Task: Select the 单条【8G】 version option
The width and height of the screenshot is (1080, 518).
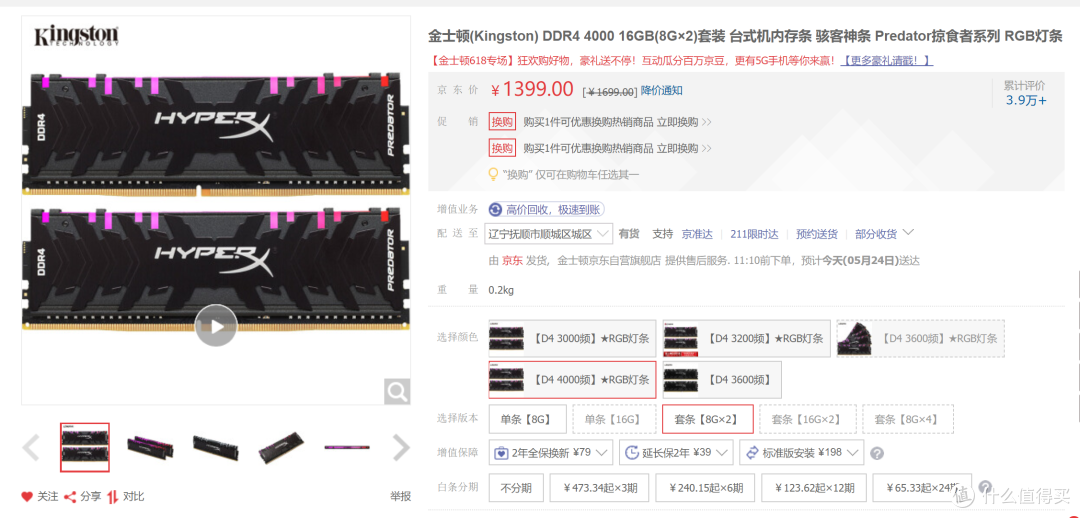Action: [528, 419]
